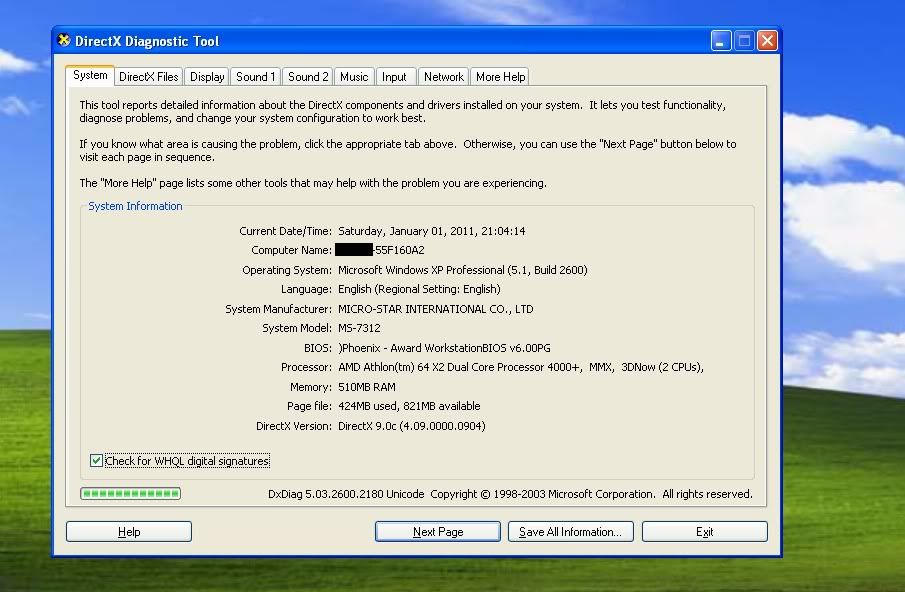Click the DirectX icon in the title bar
Viewport: 905px width, 592px height.
pyautogui.click(x=64, y=40)
